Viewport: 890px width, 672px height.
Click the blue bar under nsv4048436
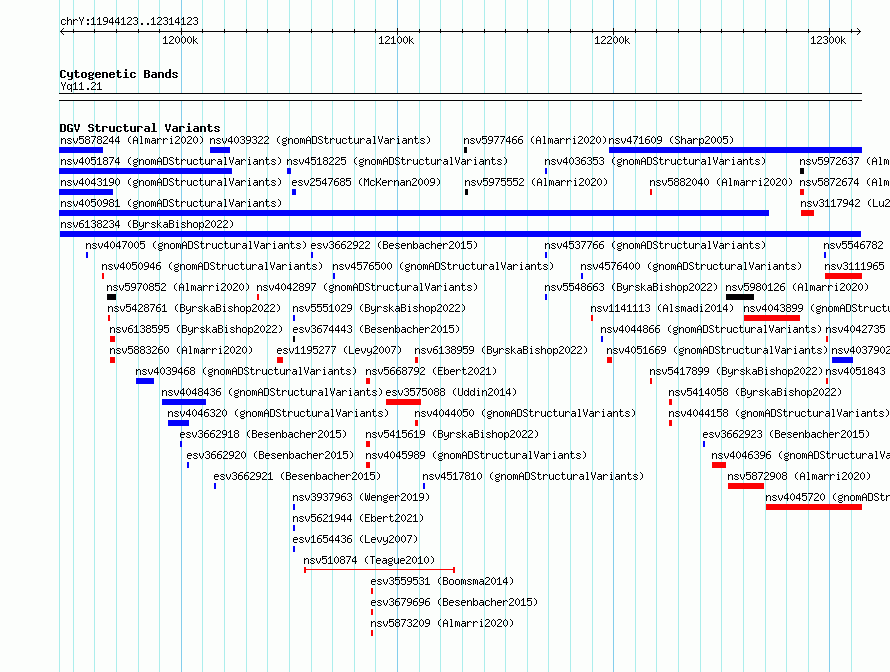point(184,402)
